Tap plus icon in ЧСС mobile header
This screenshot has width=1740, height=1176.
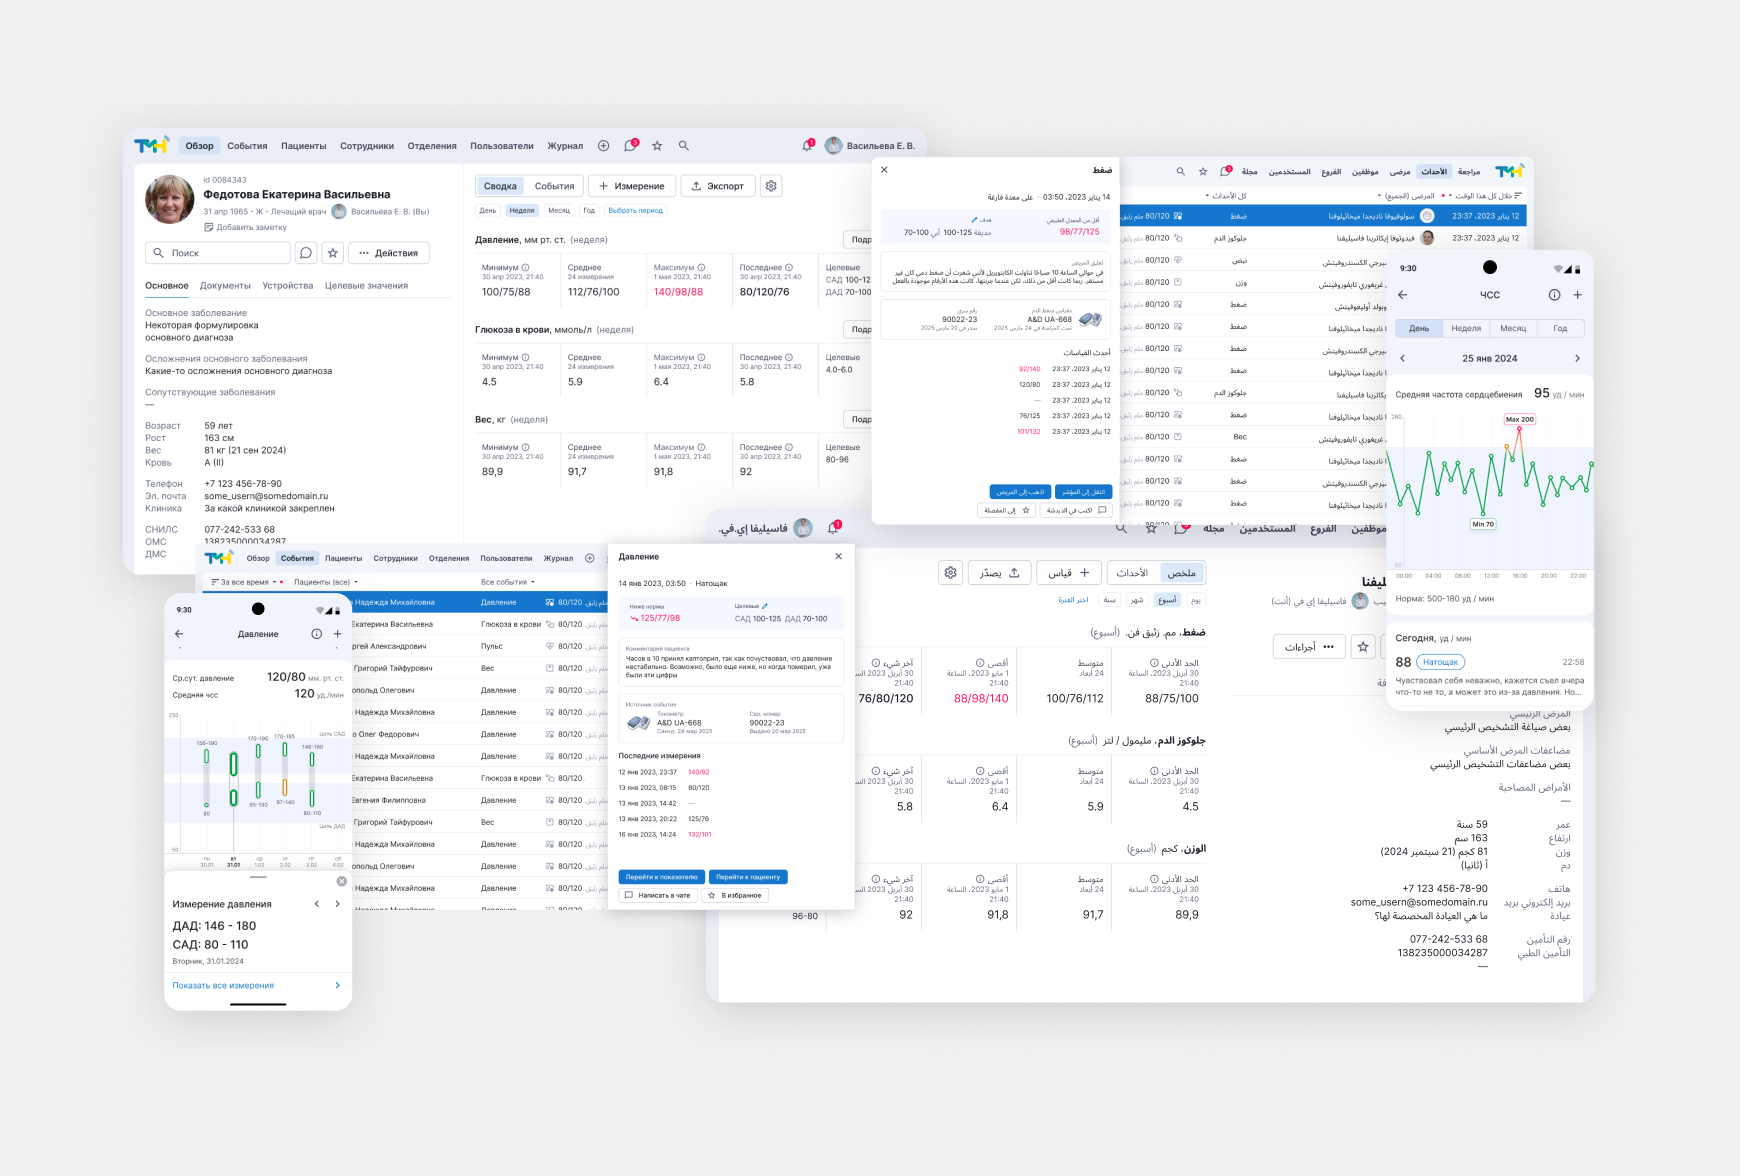pos(1577,295)
